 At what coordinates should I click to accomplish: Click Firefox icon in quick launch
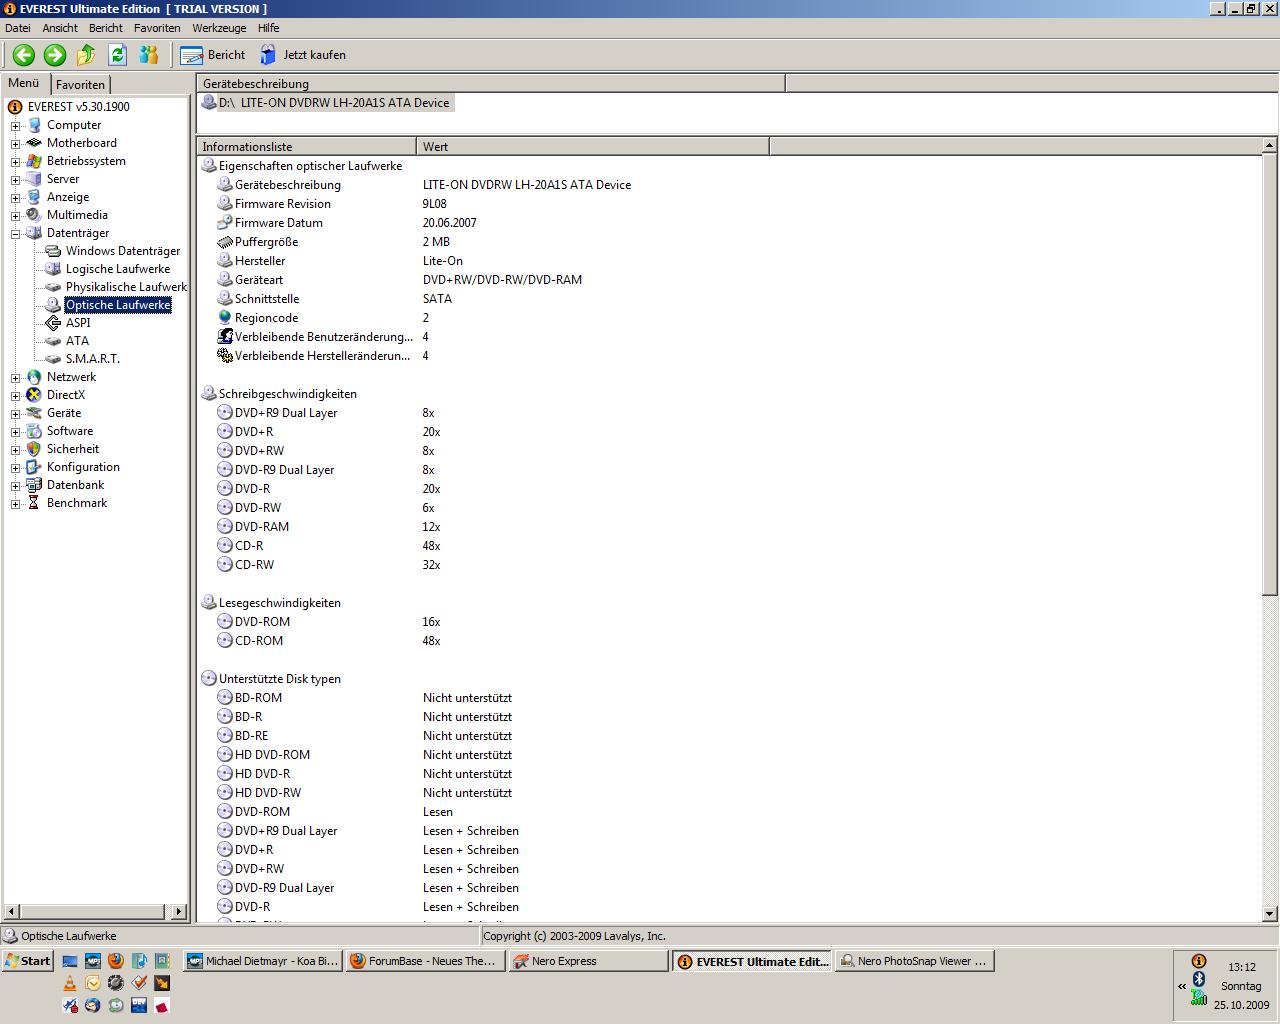tap(116, 960)
